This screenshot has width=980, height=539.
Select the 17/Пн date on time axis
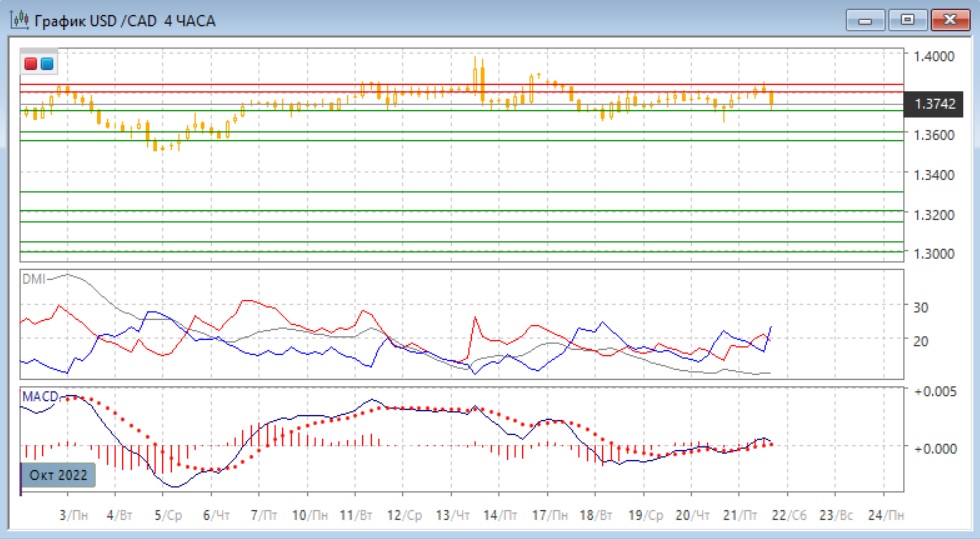pyautogui.click(x=551, y=515)
